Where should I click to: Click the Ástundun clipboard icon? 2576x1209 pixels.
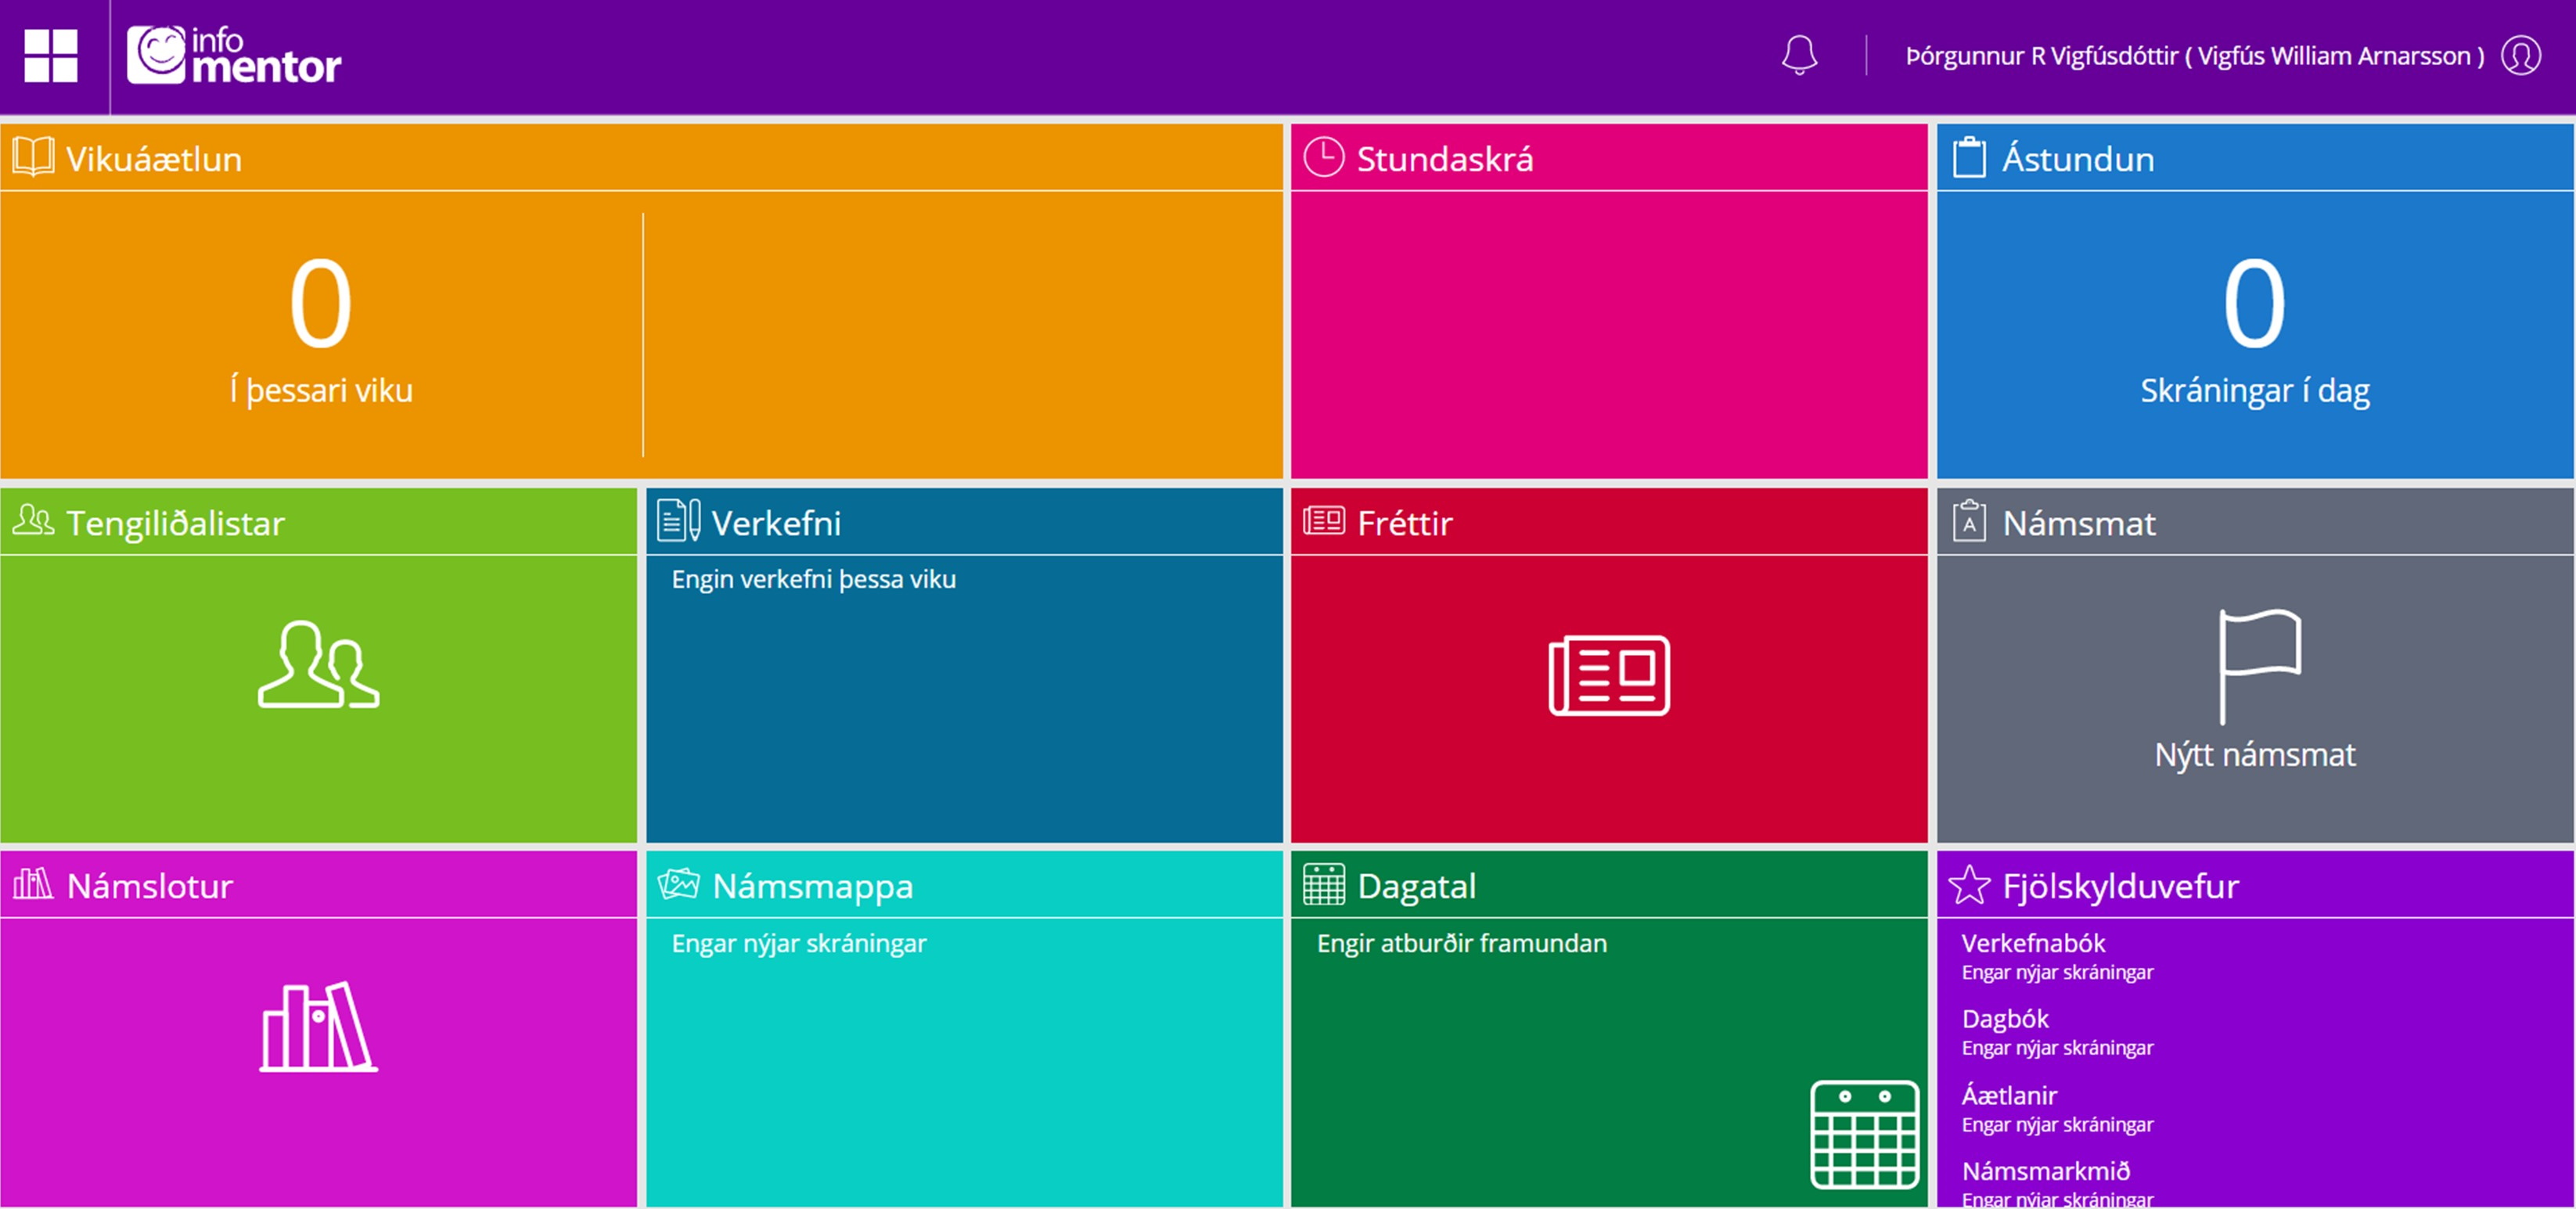tap(1969, 158)
